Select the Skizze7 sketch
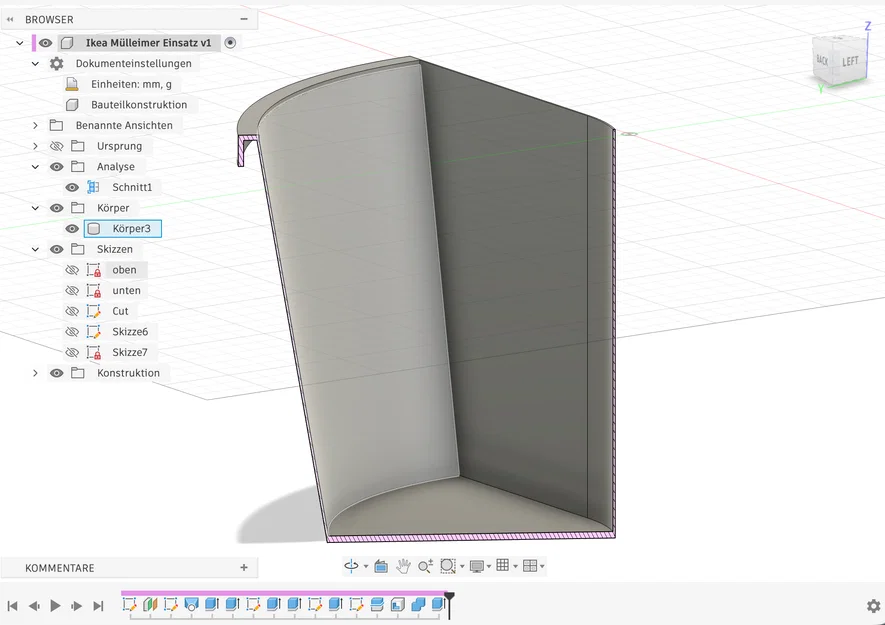Screen dimensions: 885x625 click(x=130, y=352)
